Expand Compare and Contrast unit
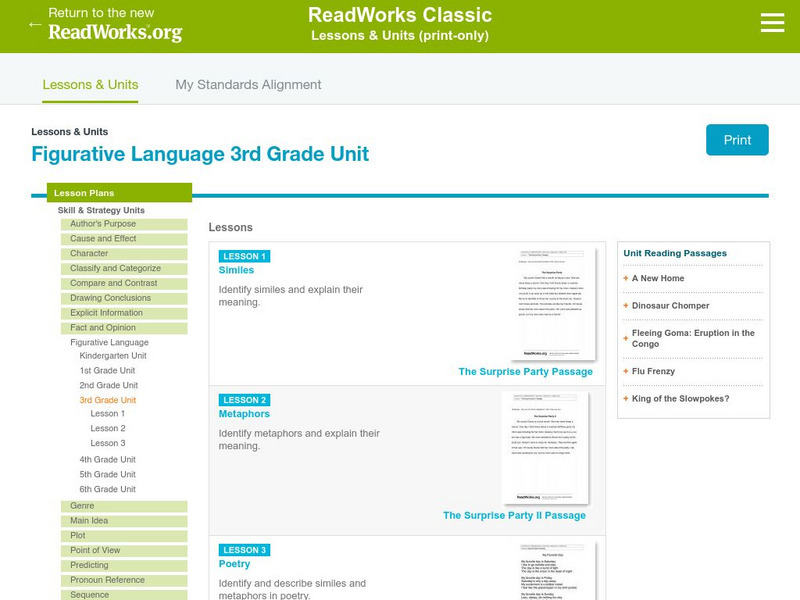Screen dimensions: 800x600 124,283
